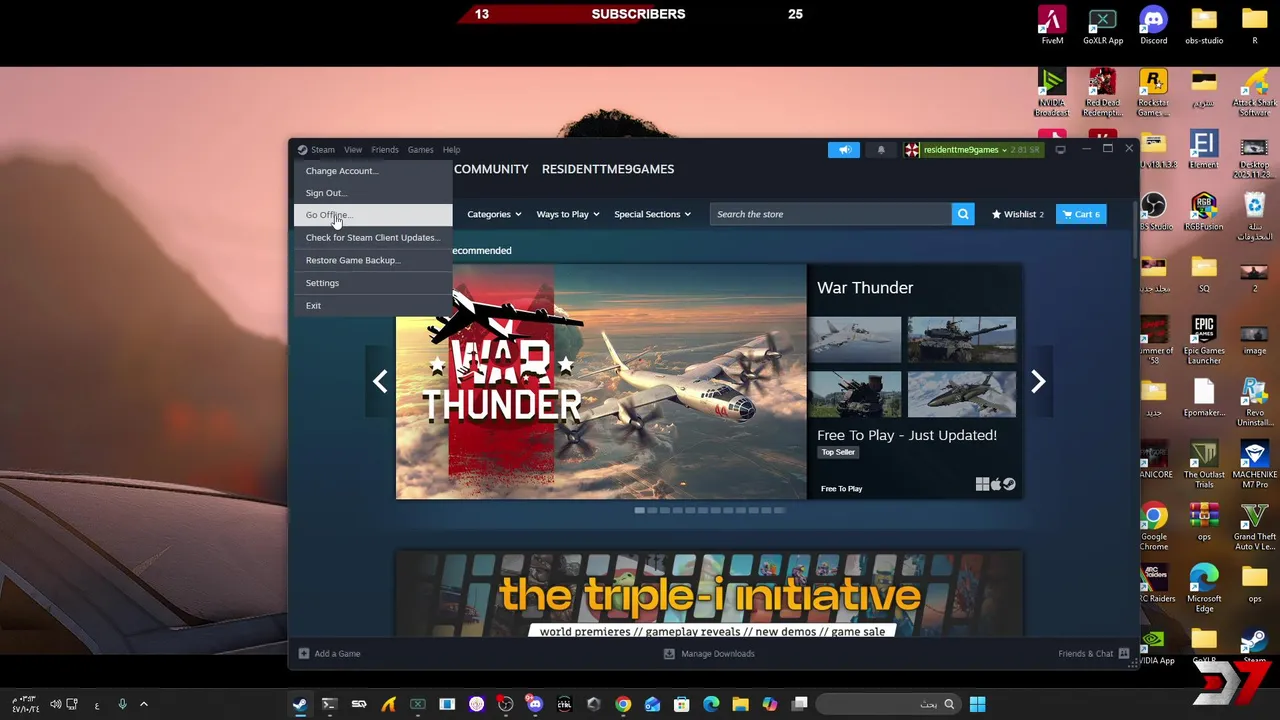Expand the Special Sections dropdown
Viewport: 1280px width, 720px height.
652,214
